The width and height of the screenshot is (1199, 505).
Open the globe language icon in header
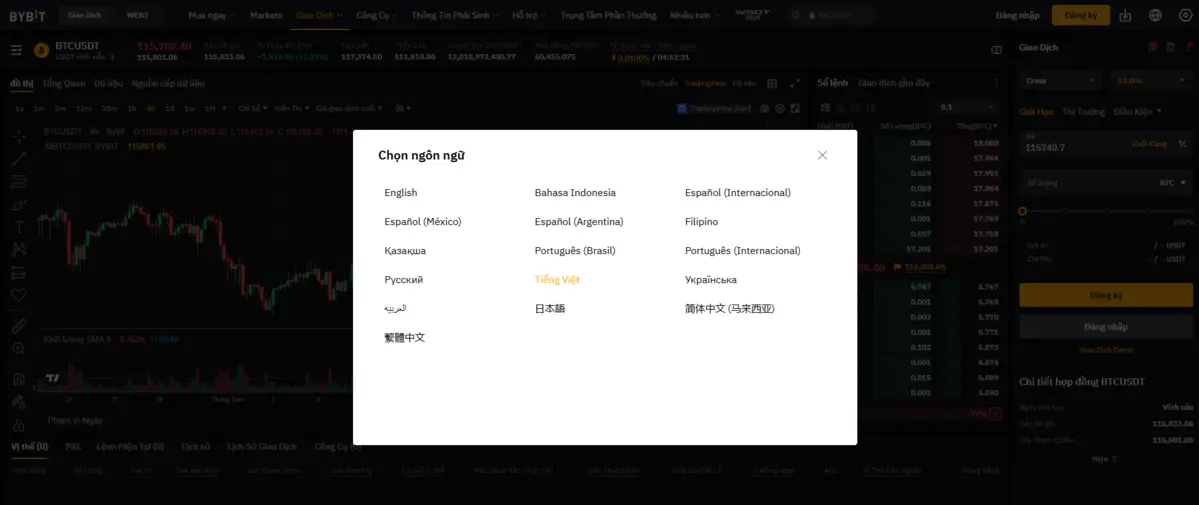[x=1156, y=15]
